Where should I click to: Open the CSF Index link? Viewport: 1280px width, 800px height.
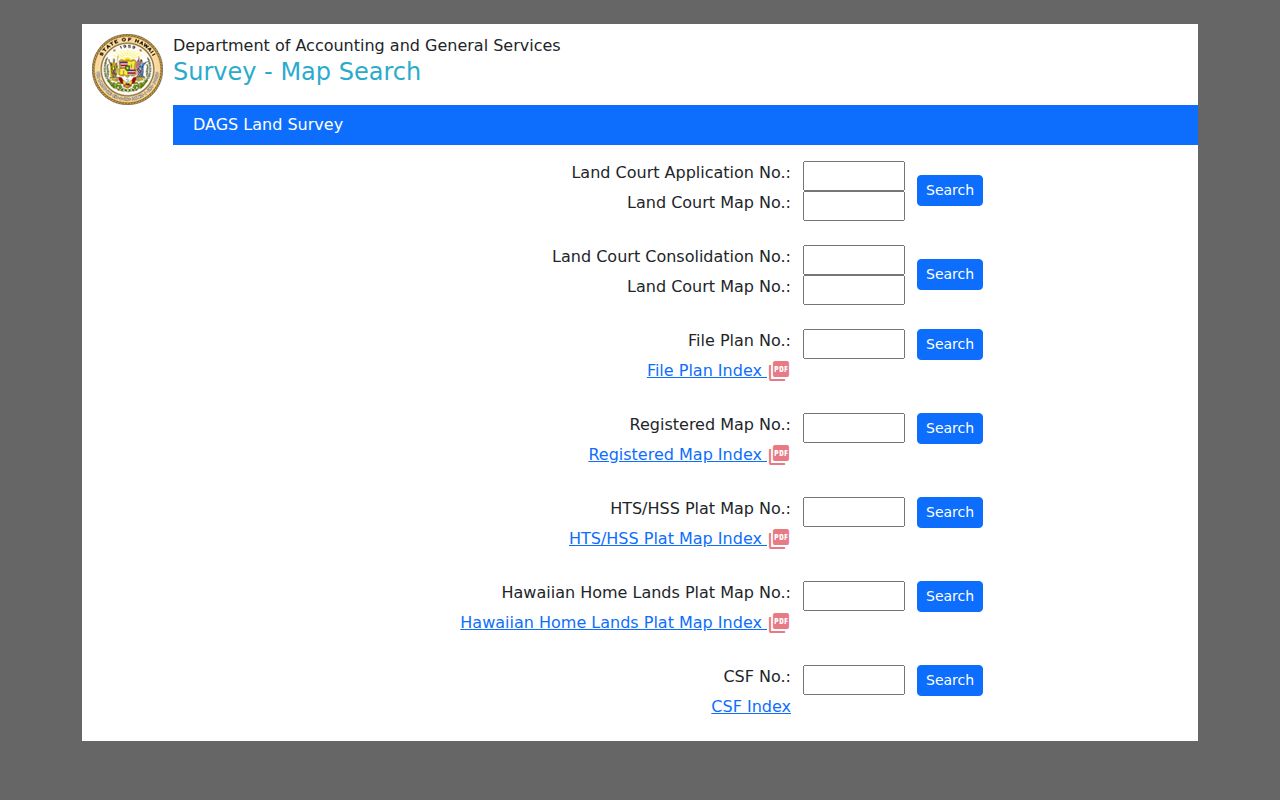(751, 707)
